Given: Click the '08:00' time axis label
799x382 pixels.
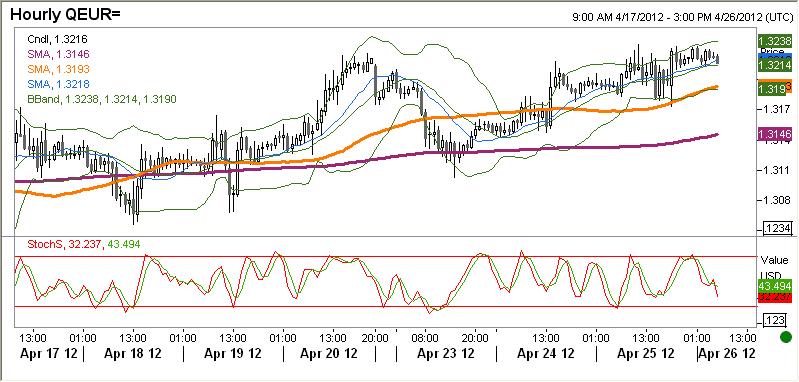Looking at the screenshot, I should click(425, 338).
